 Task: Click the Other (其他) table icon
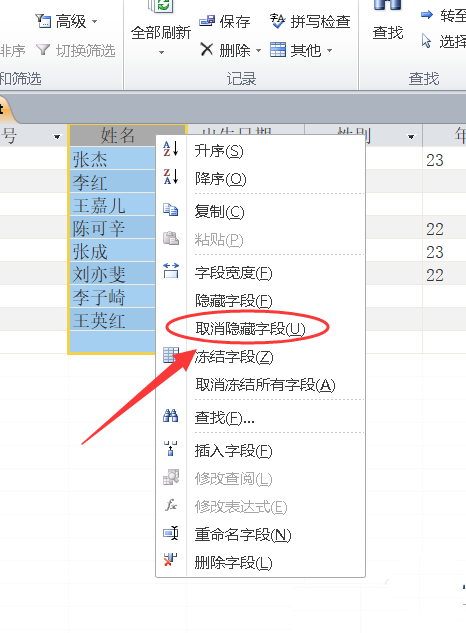pos(277,50)
